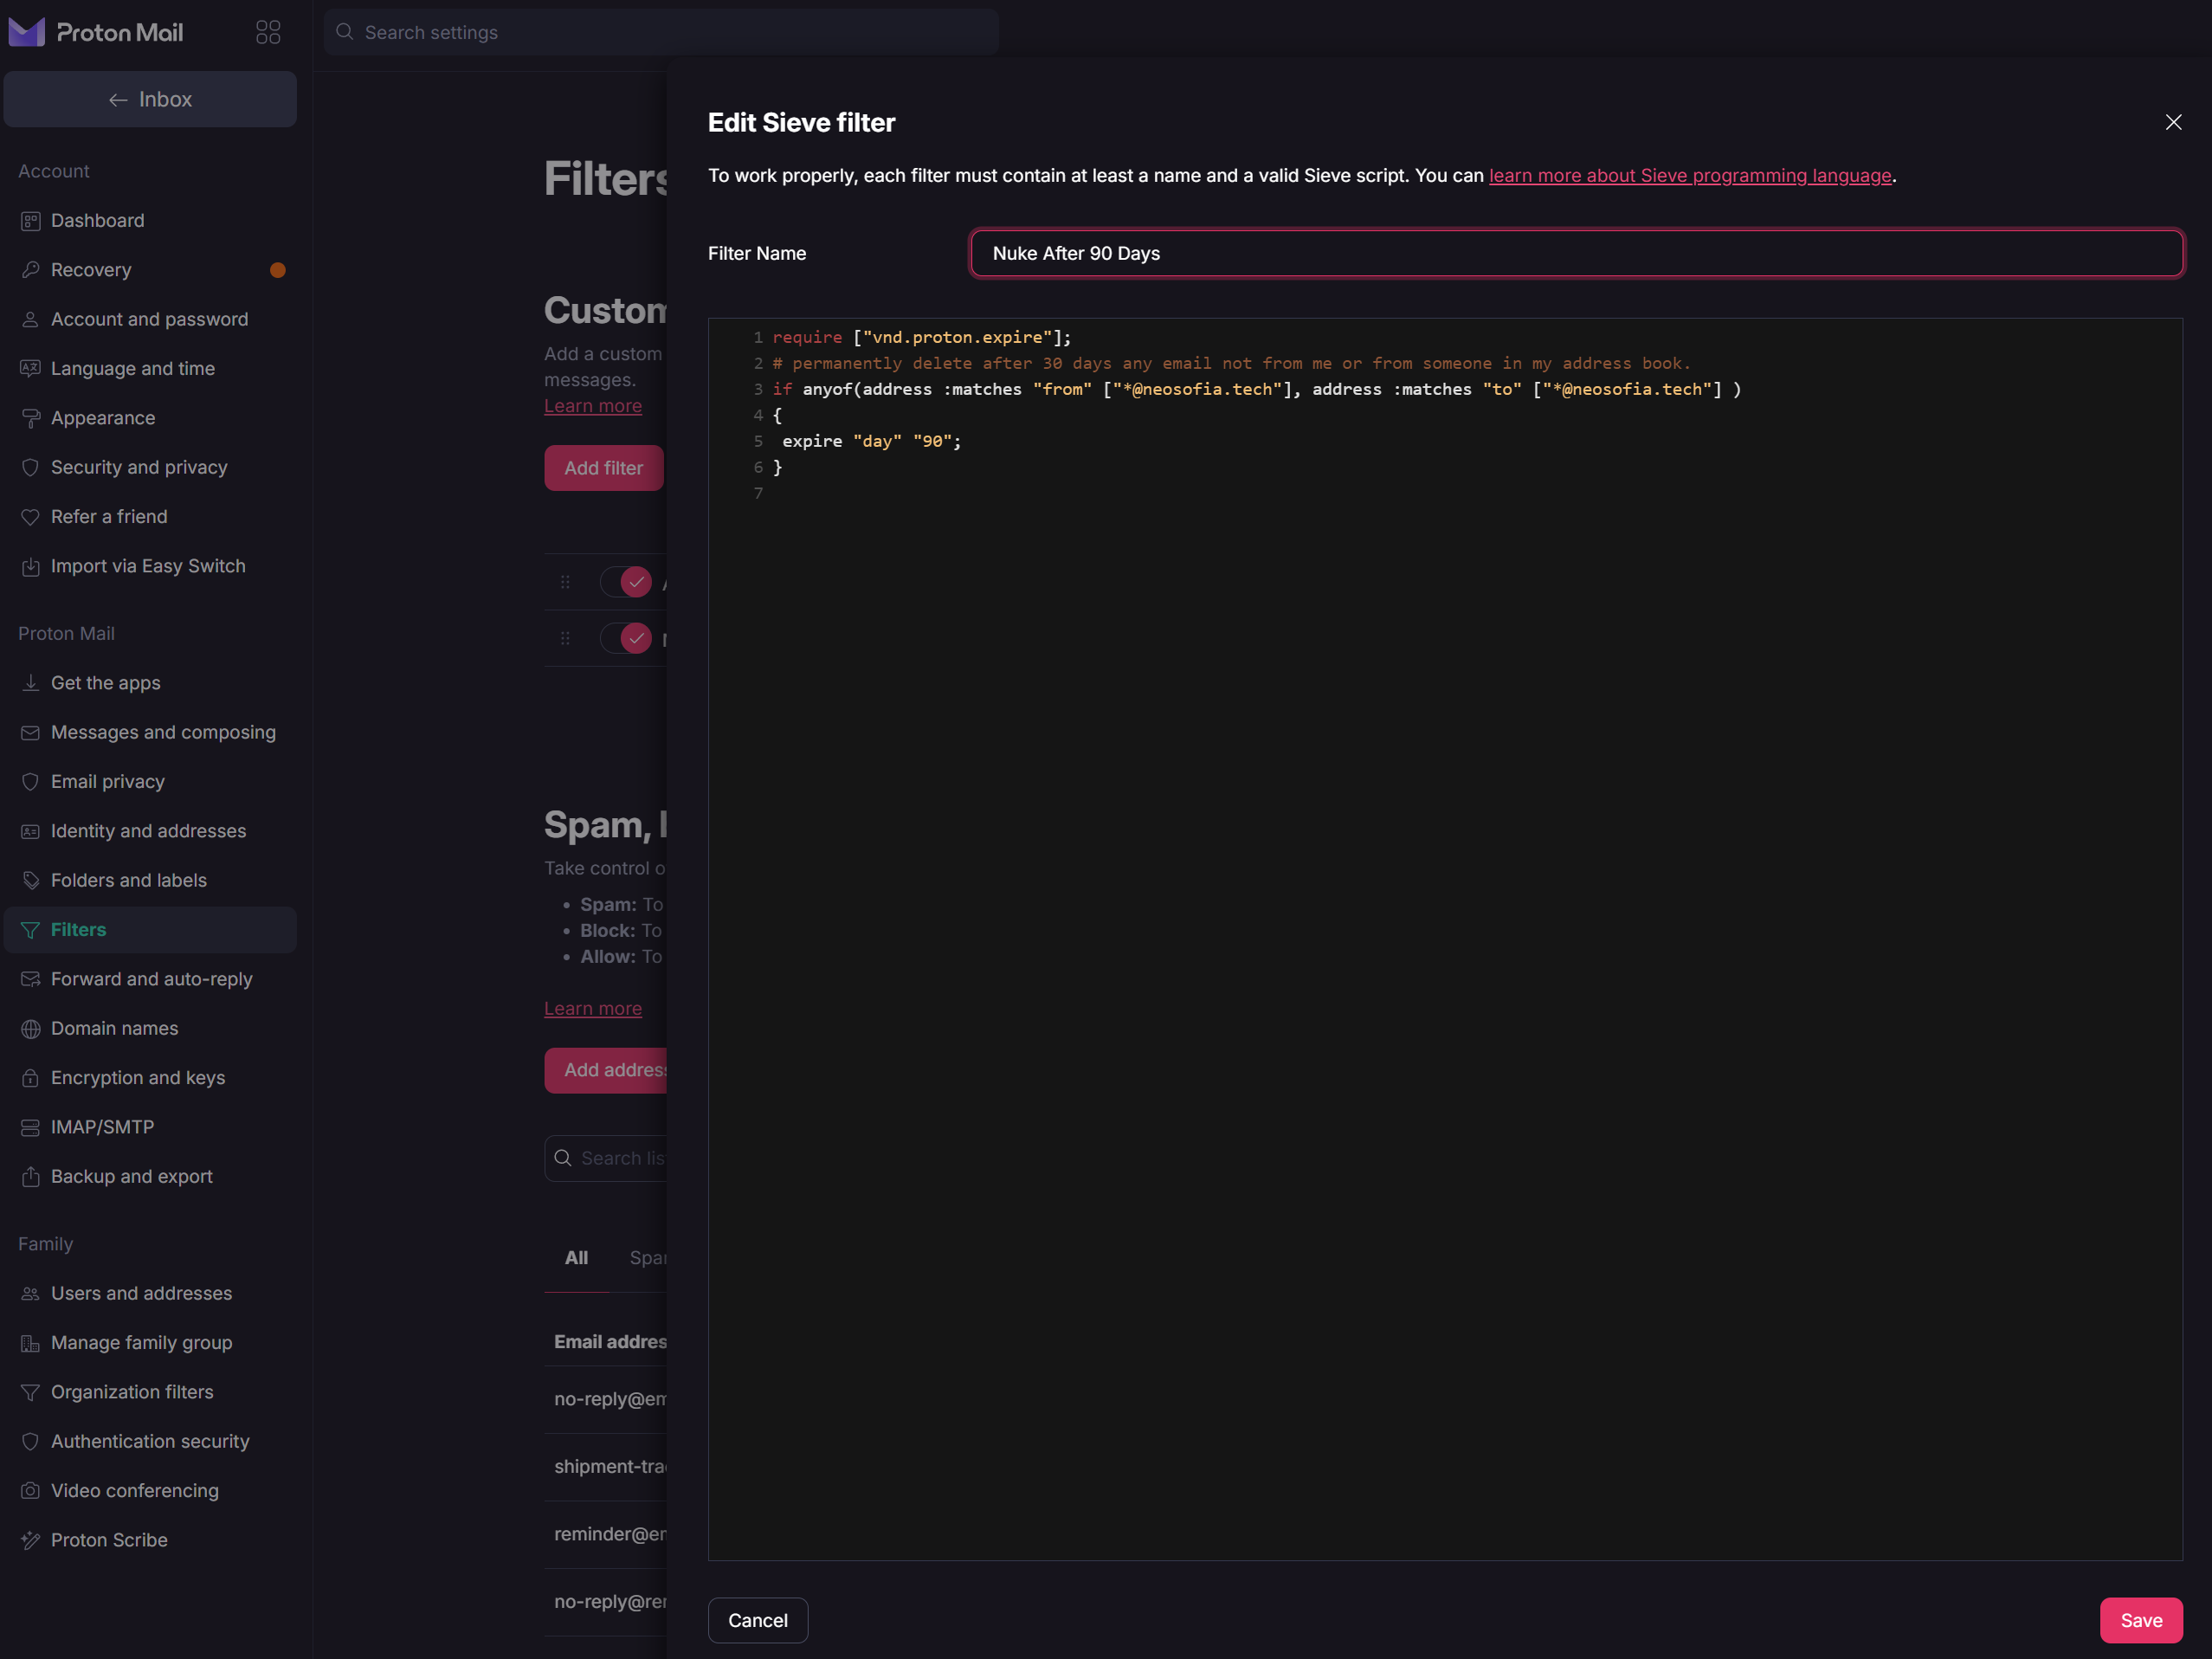The image size is (2212, 1659).
Task: Select the All tab in address list
Action: 576,1258
